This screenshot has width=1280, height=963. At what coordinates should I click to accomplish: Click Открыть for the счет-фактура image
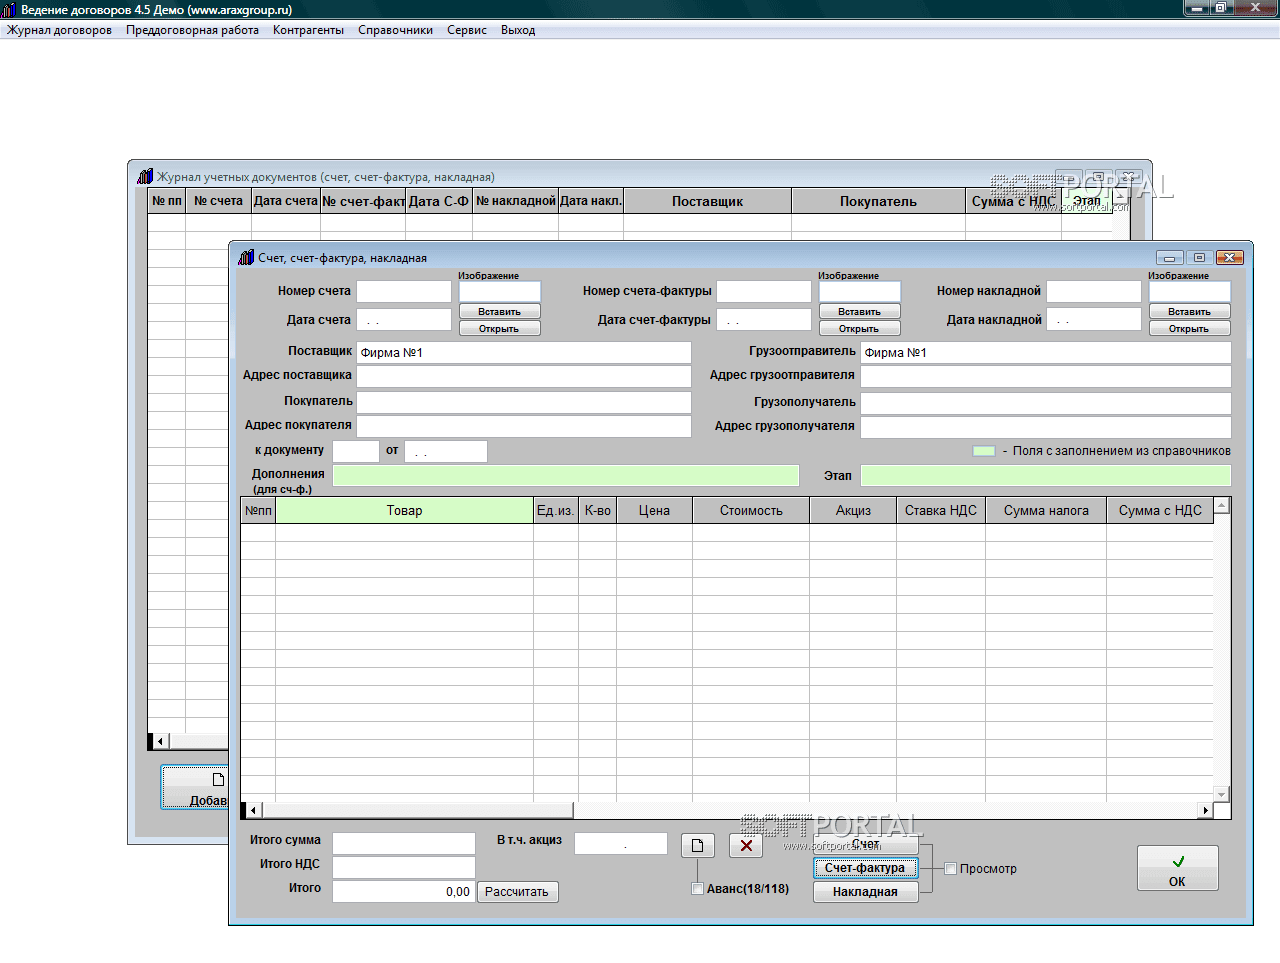coord(860,329)
